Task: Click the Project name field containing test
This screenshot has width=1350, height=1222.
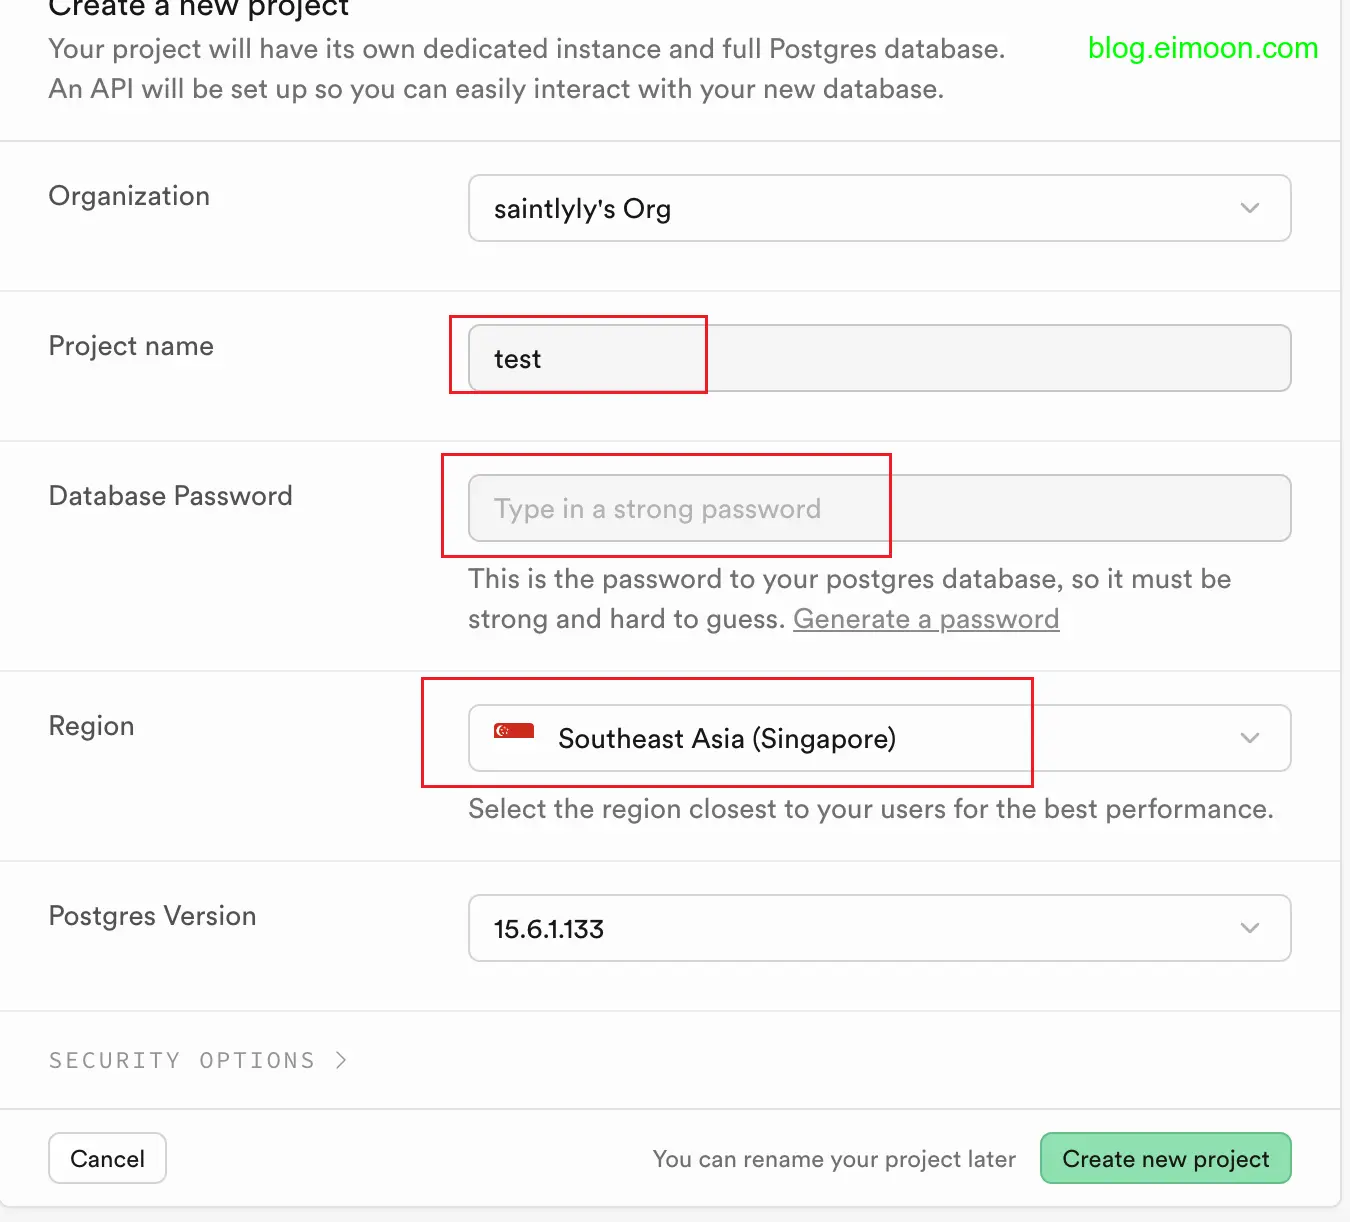Action: (x=878, y=358)
